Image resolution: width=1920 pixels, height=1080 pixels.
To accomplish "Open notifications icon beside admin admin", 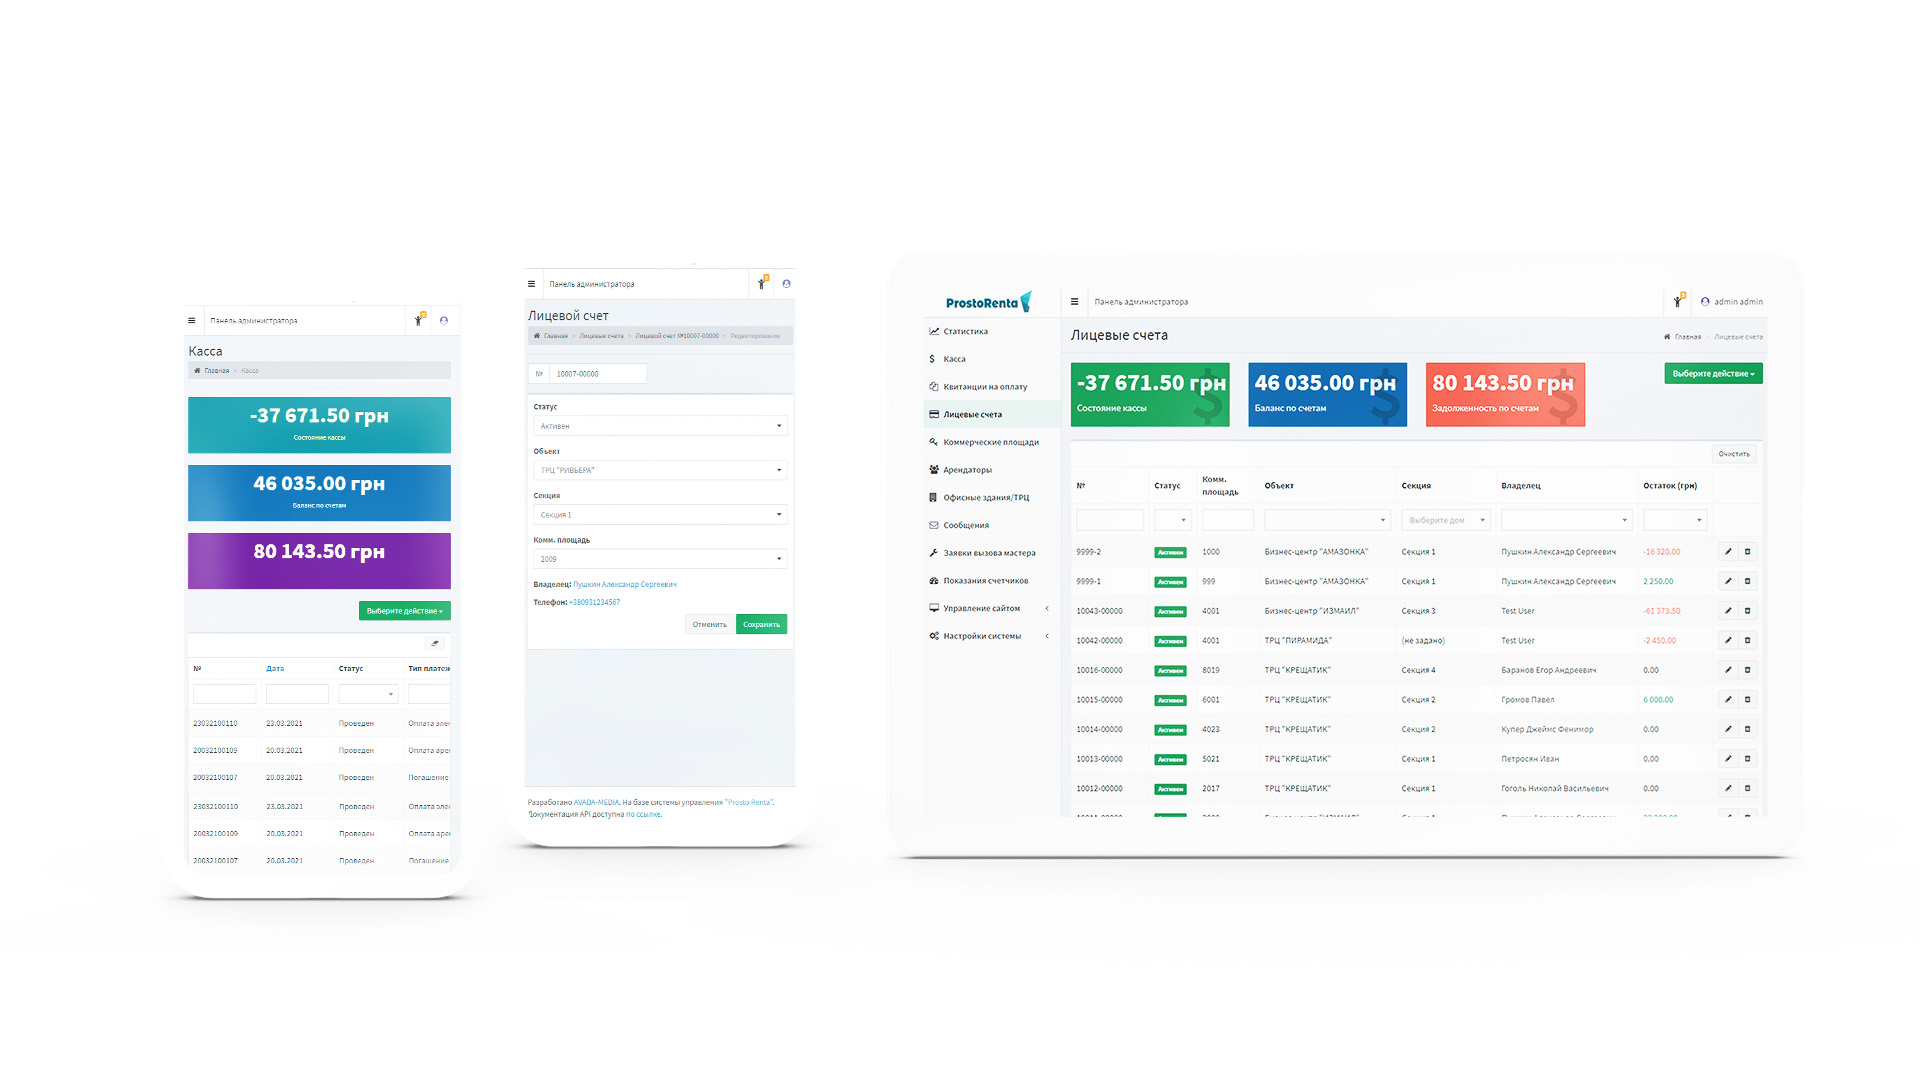I will point(1678,301).
